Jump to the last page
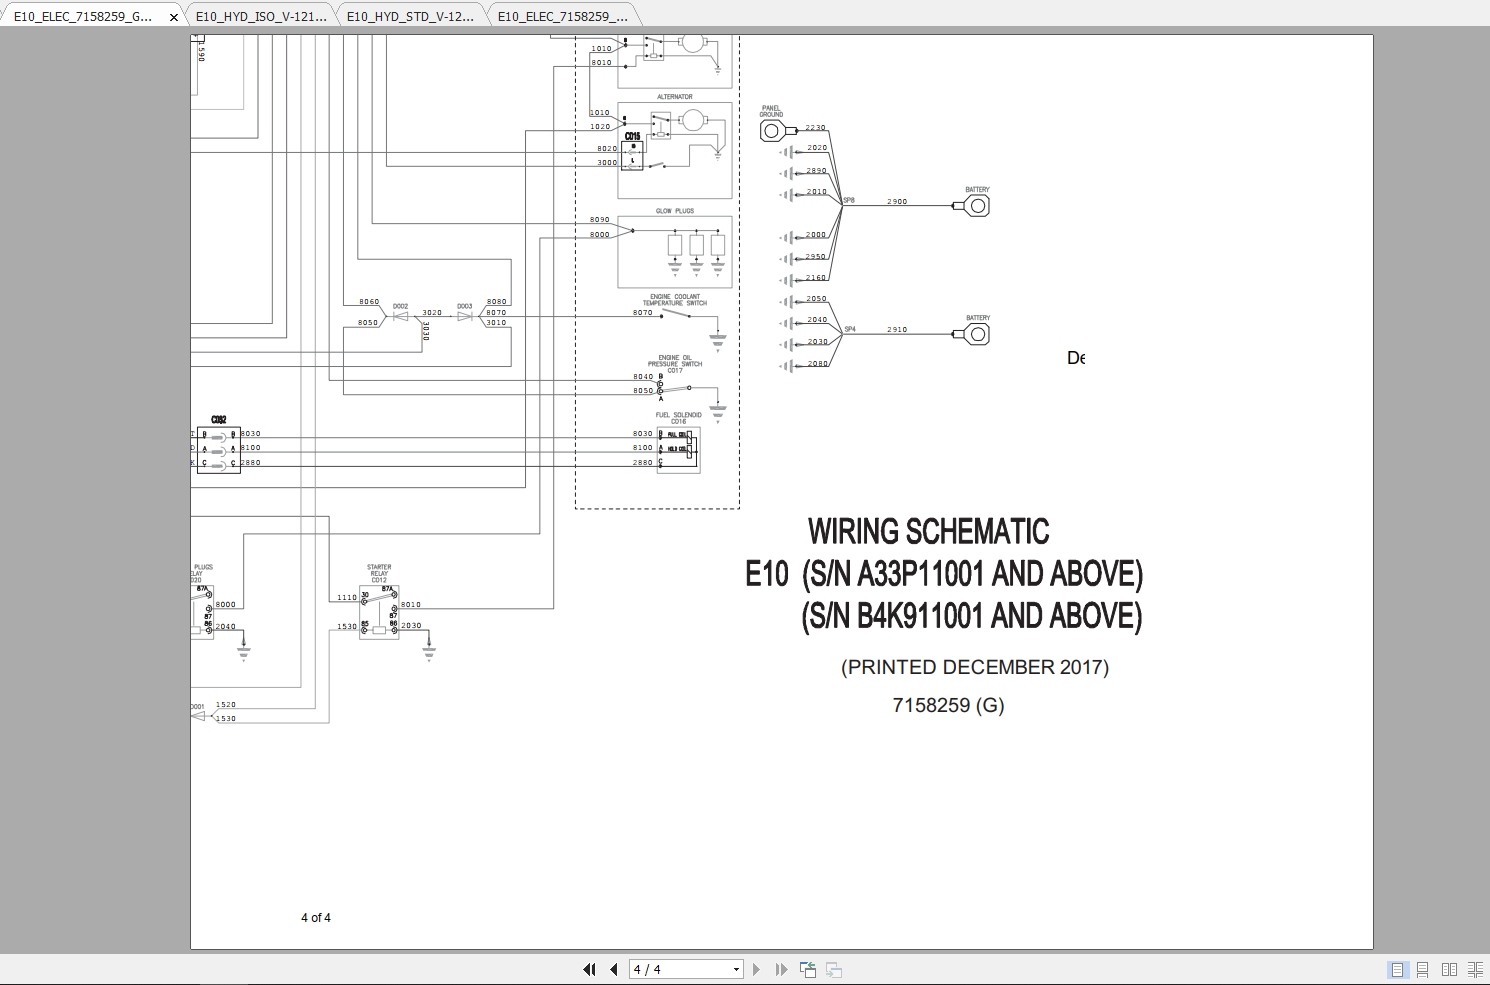 tap(781, 969)
